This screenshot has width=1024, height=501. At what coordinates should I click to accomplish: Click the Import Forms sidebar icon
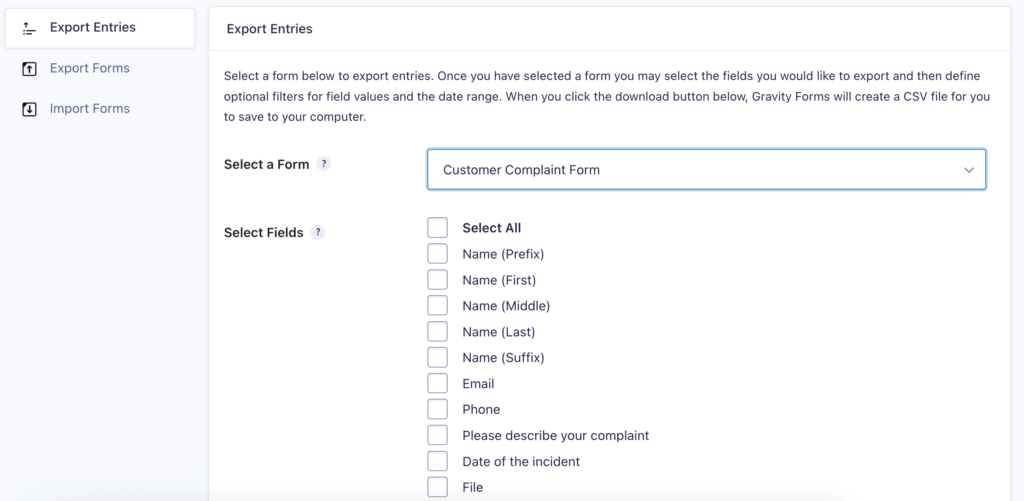point(29,109)
